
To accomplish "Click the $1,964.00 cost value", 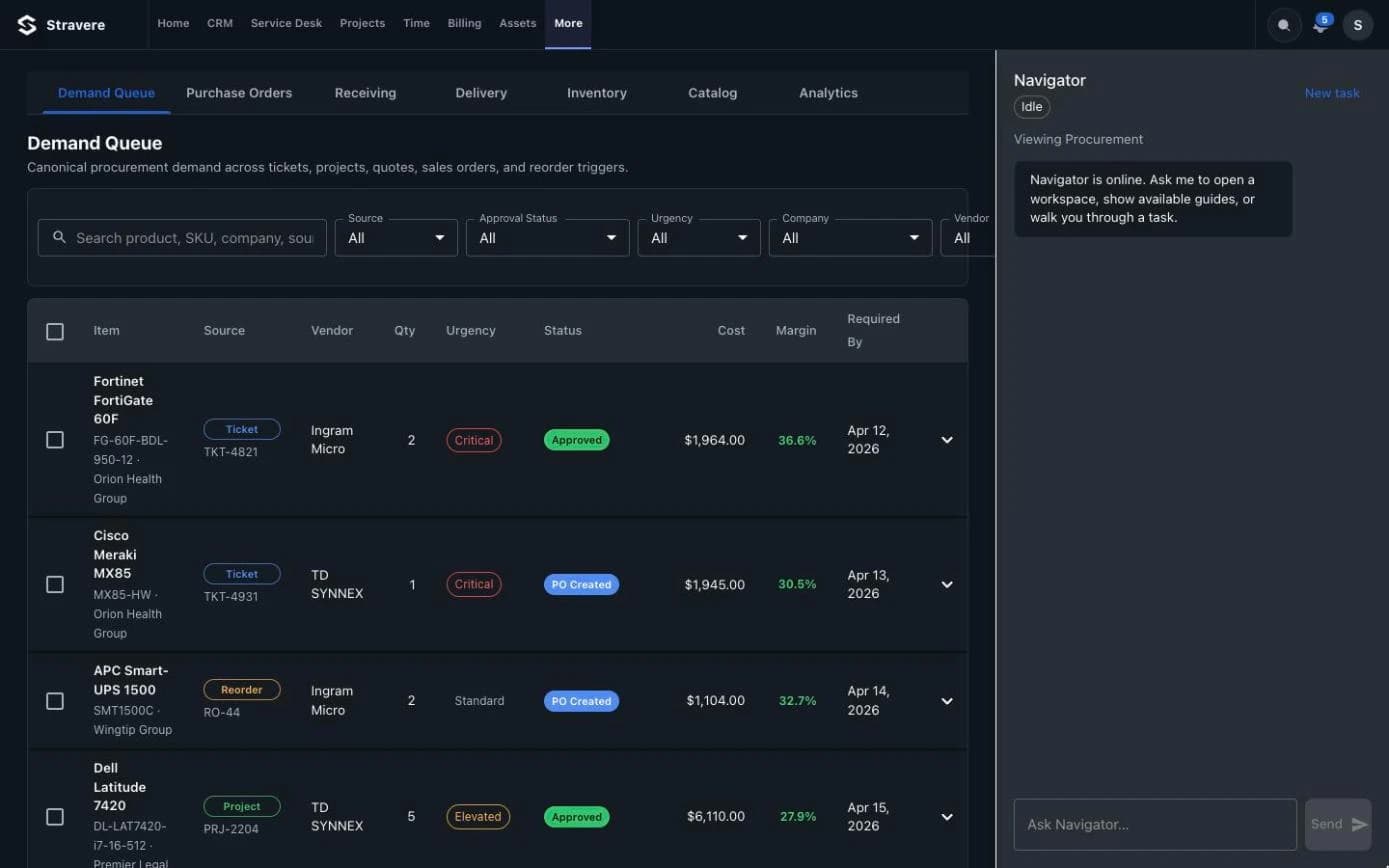I will 715,440.
